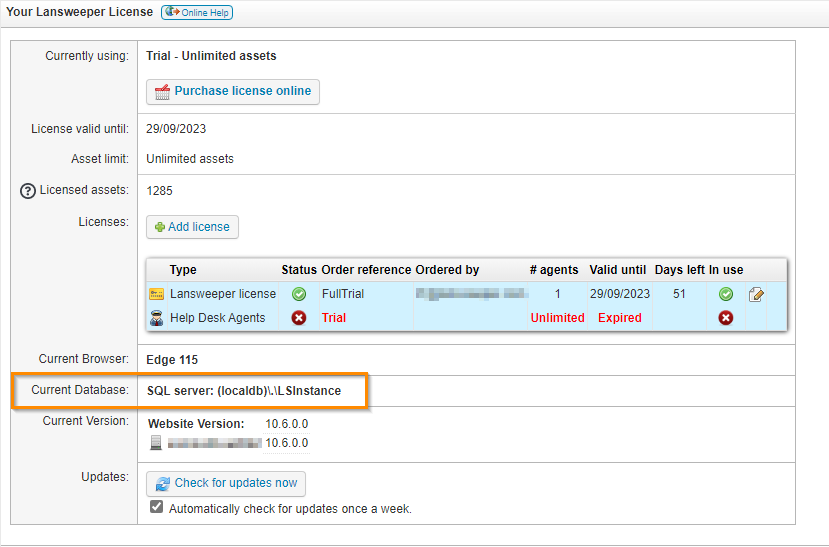Toggle automatic weekly update check checkbox
Screen dimensions: 829x547
156,508
